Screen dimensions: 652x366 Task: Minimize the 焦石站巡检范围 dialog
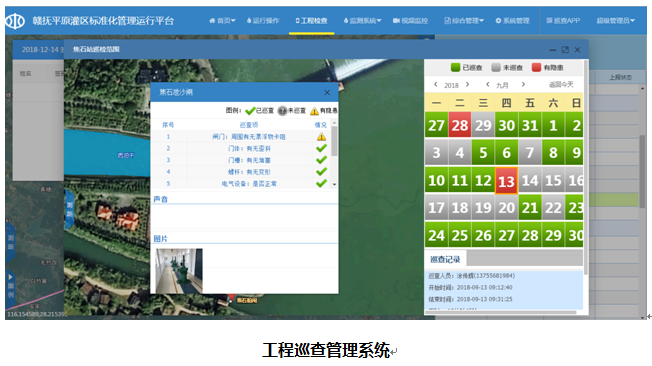(x=553, y=50)
